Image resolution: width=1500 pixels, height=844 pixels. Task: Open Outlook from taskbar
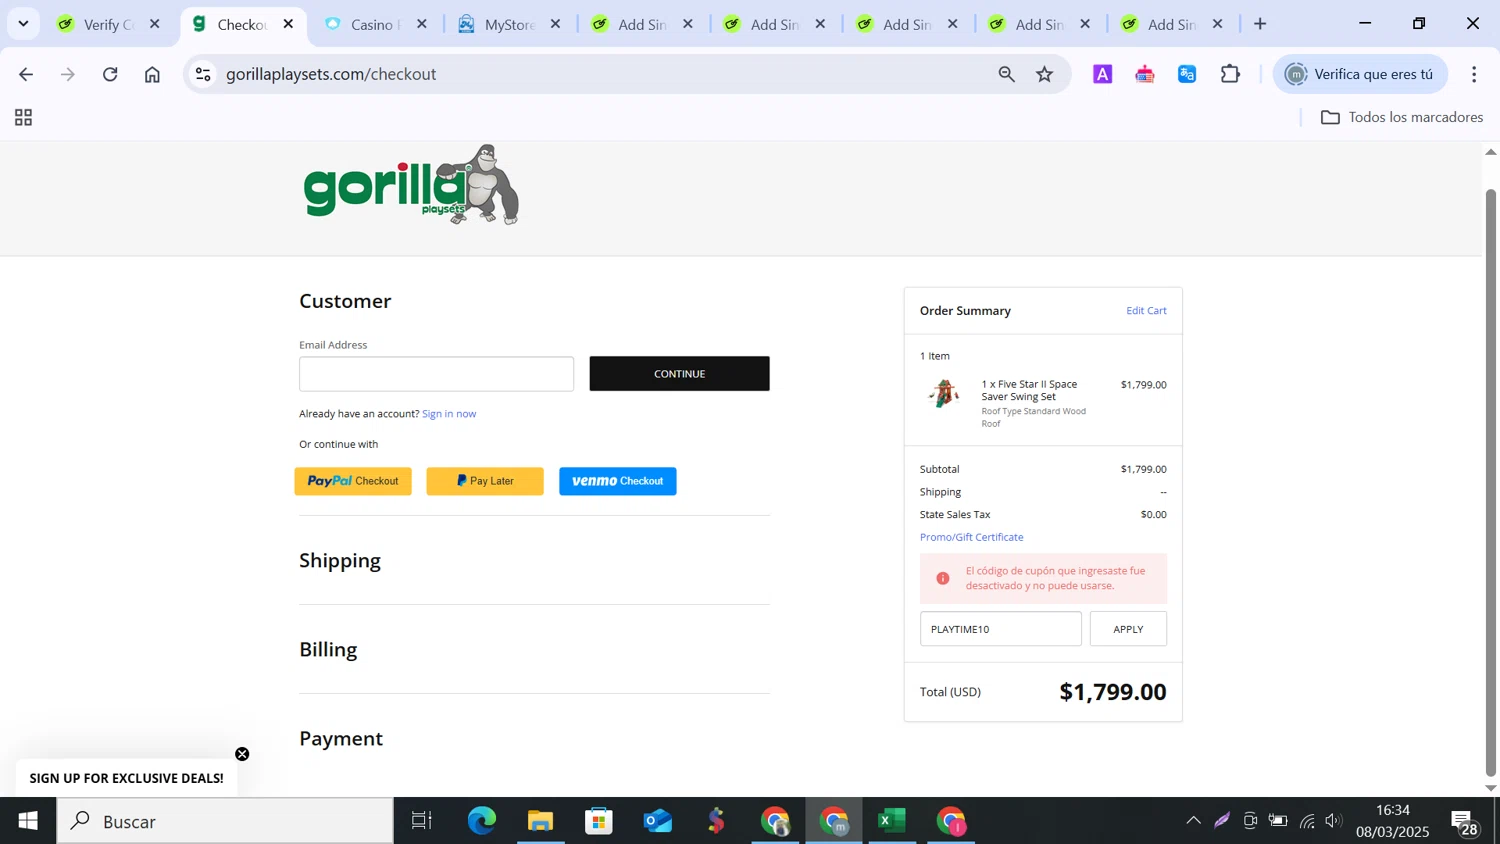658,821
